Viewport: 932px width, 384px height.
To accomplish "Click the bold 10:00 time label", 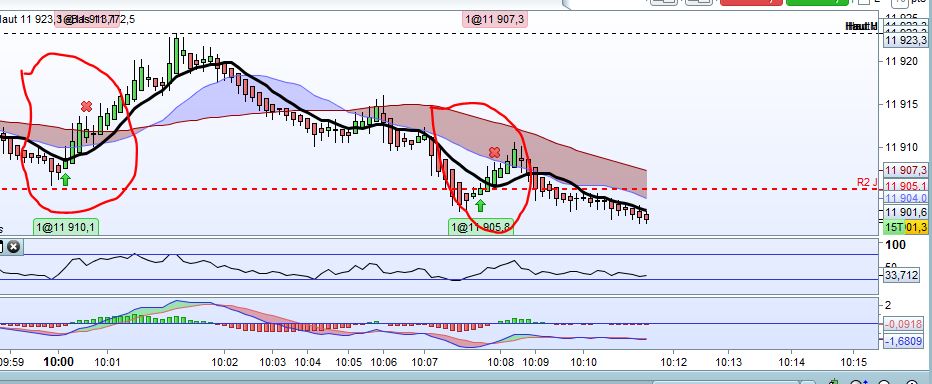I will pyautogui.click(x=58, y=361).
